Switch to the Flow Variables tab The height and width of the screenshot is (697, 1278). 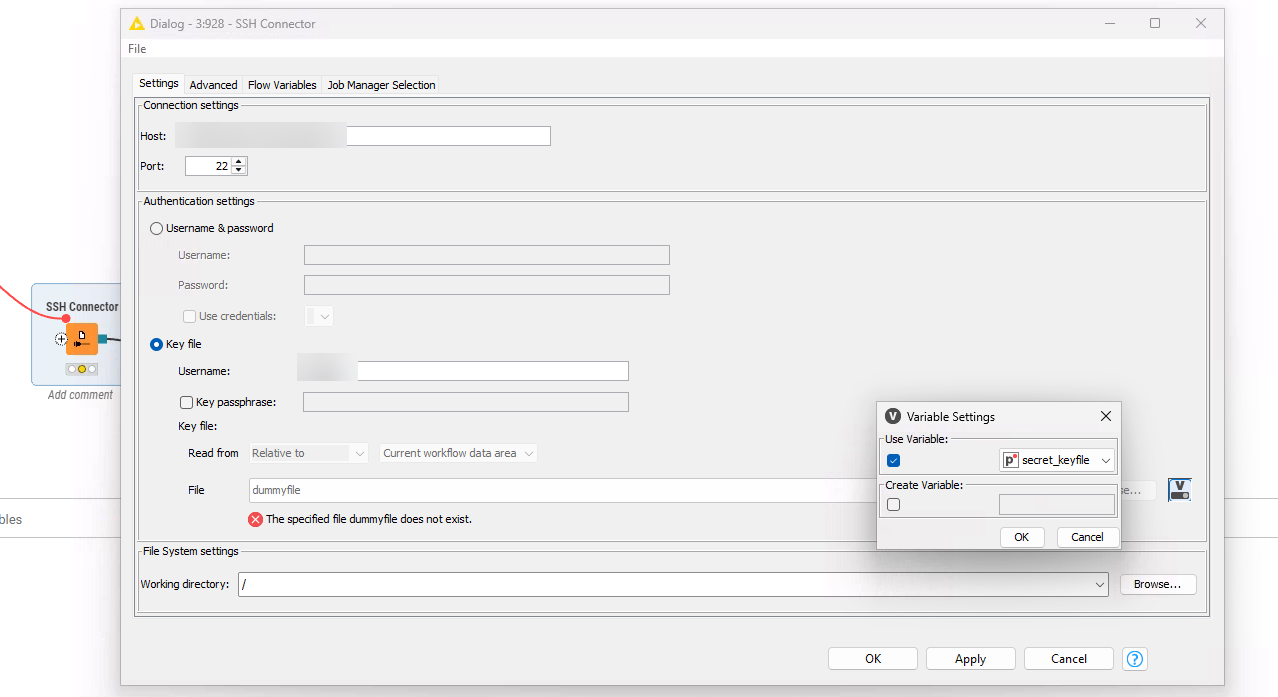coord(282,85)
